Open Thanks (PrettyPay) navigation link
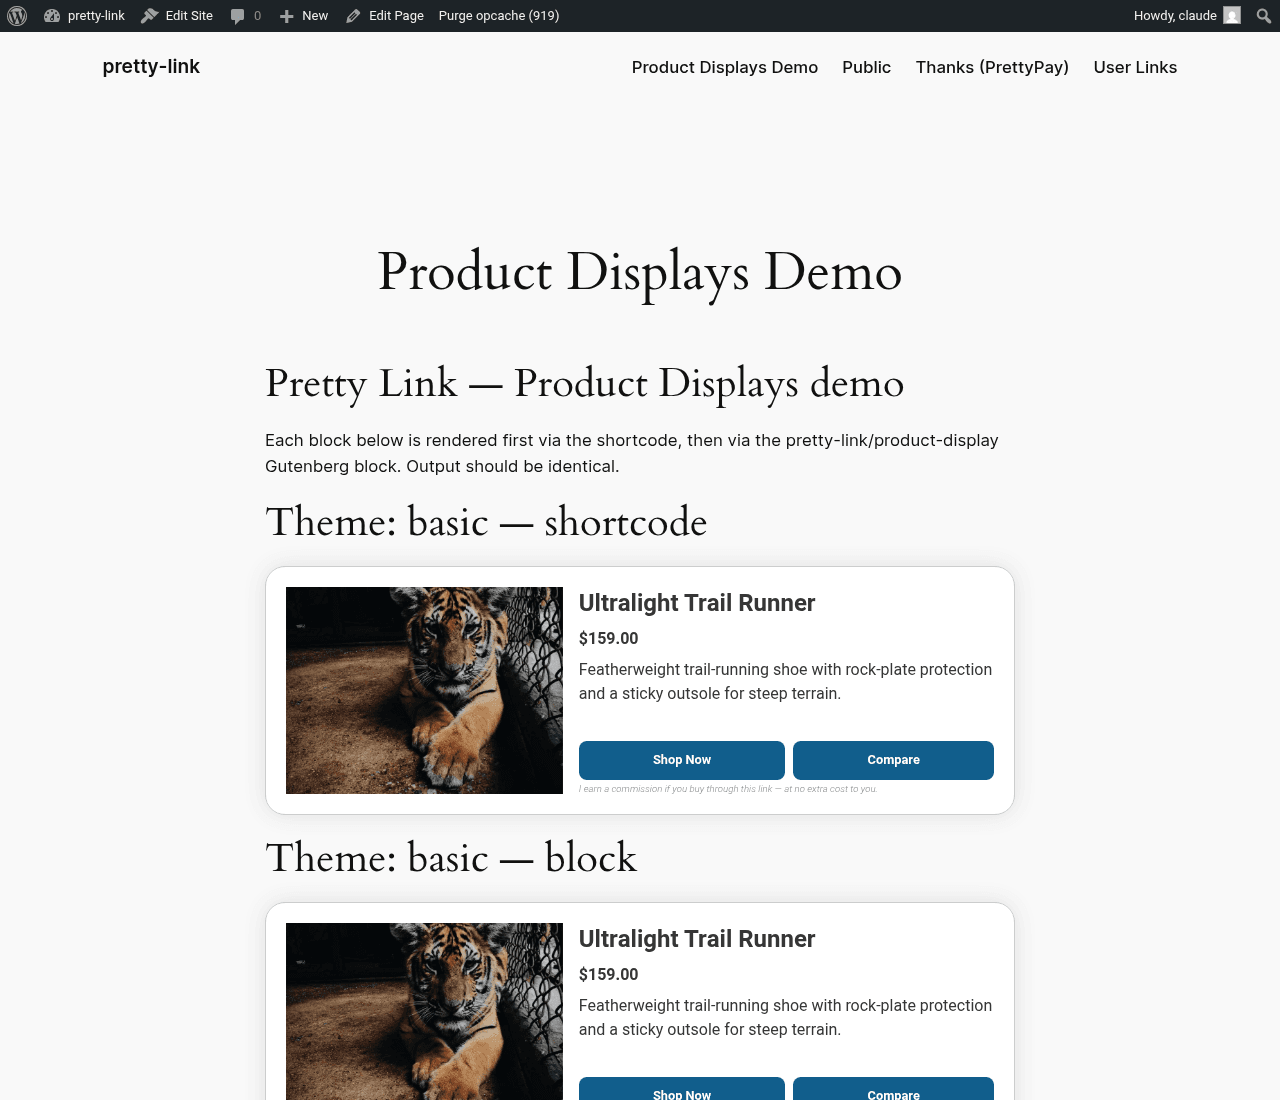Image resolution: width=1280 pixels, height=1100 pixels. [992, 67]
